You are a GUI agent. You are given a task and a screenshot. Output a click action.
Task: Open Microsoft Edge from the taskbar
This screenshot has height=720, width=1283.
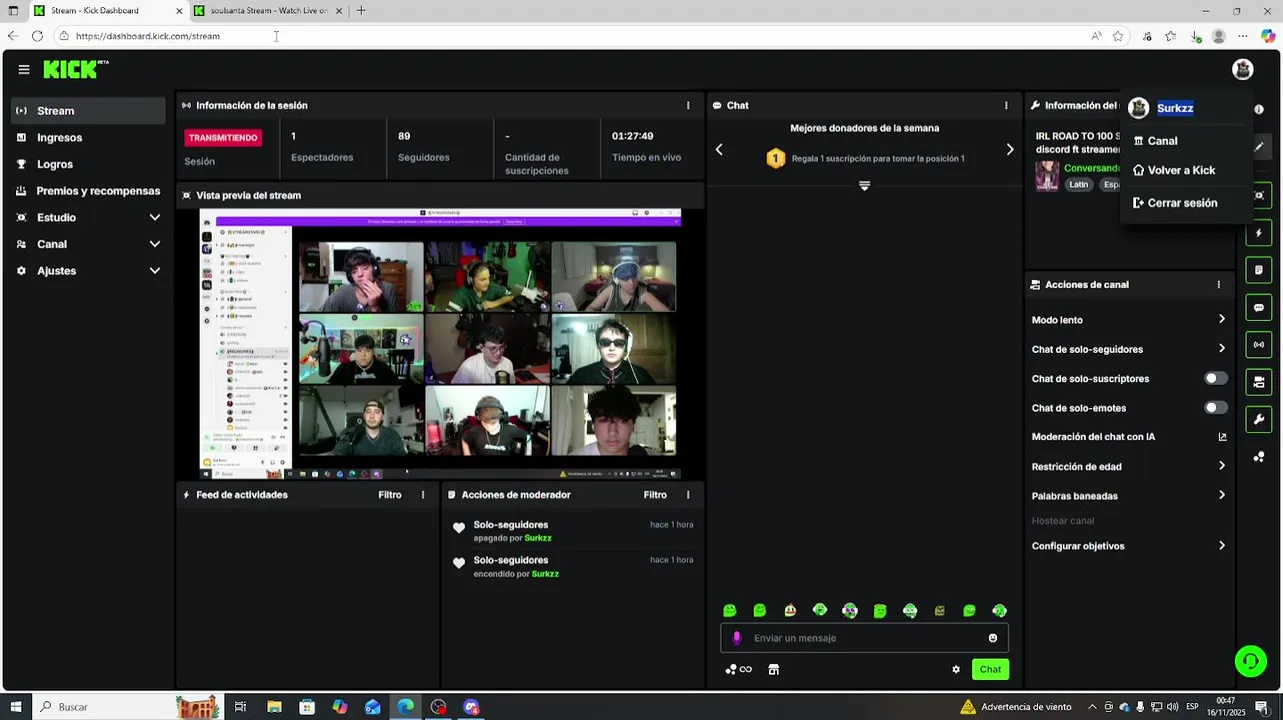(x=405, y=707)
